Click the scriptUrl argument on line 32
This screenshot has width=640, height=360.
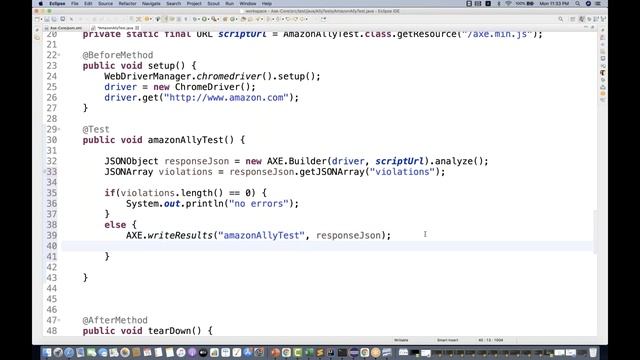400,161
